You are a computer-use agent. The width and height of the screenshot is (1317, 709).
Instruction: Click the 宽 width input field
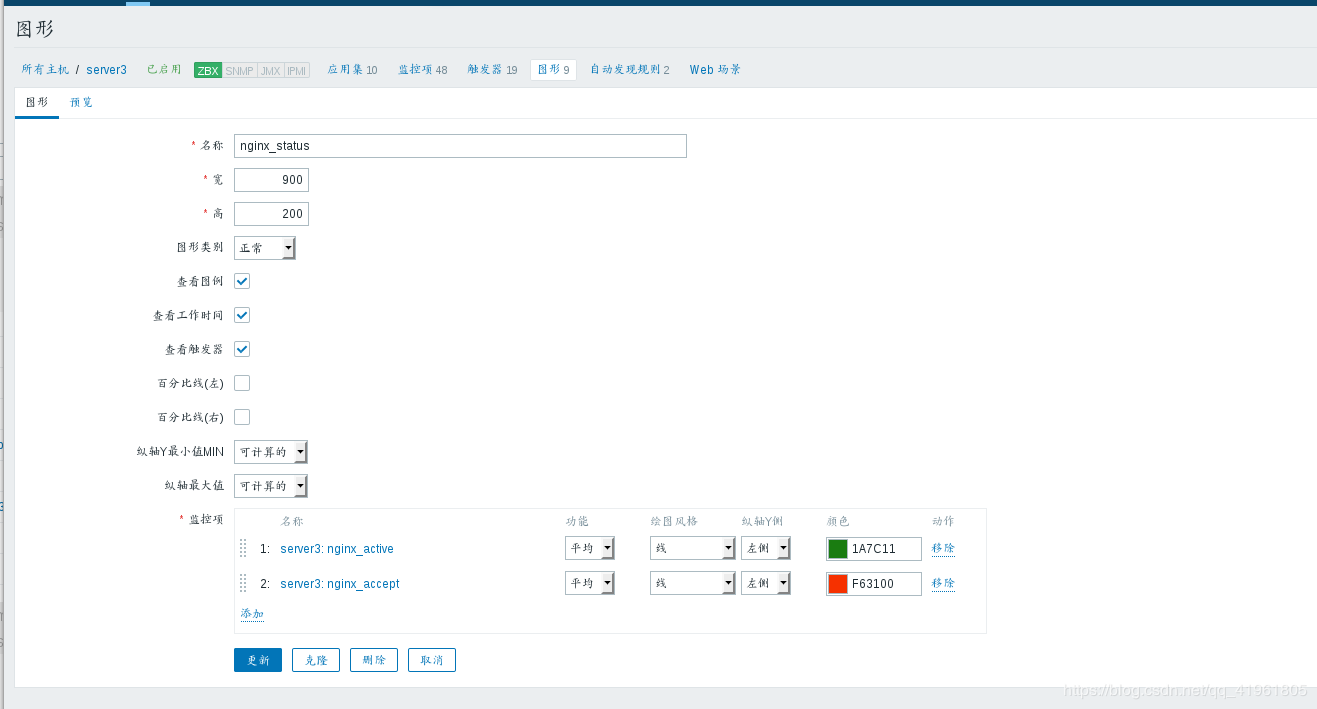[x=271, y=180]
